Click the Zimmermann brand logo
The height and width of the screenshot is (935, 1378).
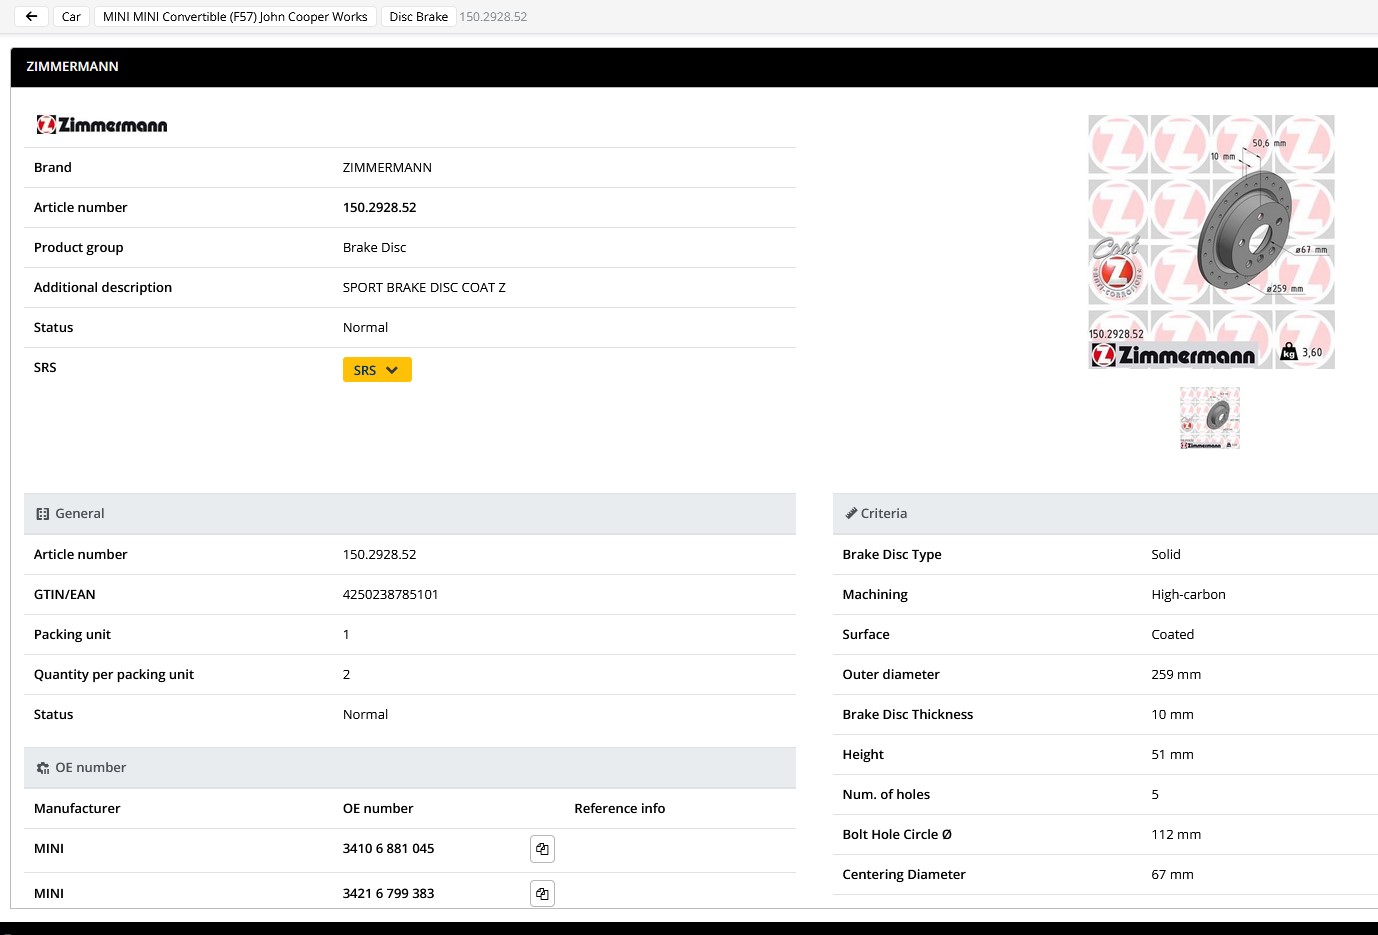(102, 125)
